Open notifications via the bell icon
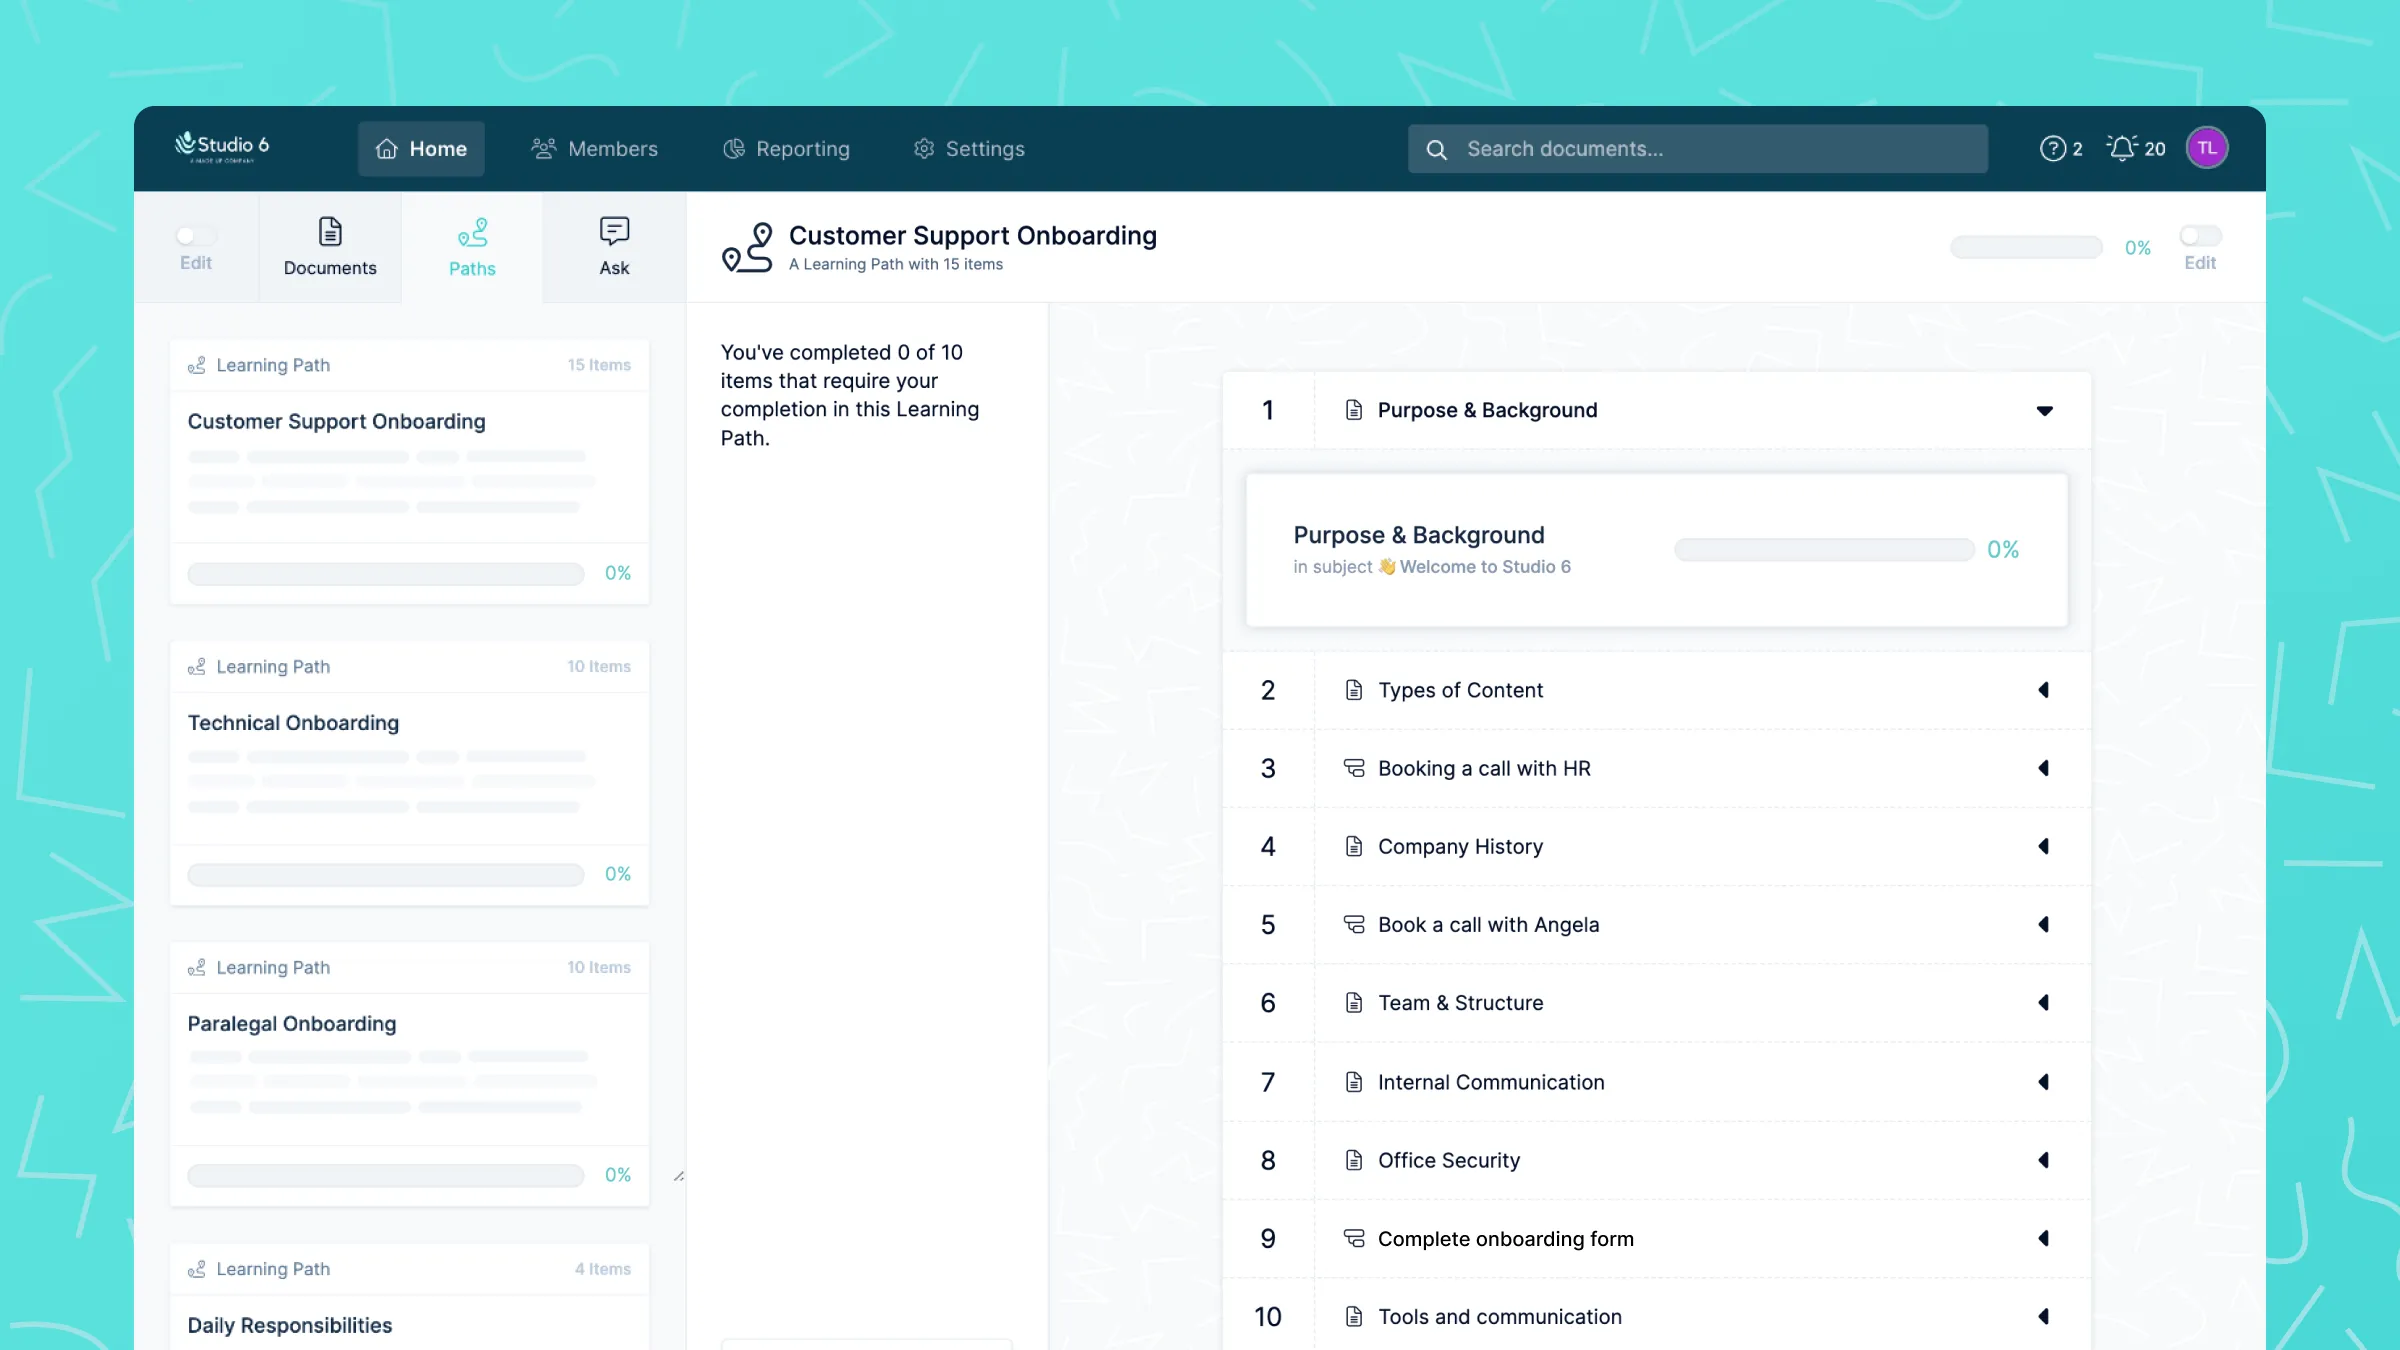 tap(2120, 148)
